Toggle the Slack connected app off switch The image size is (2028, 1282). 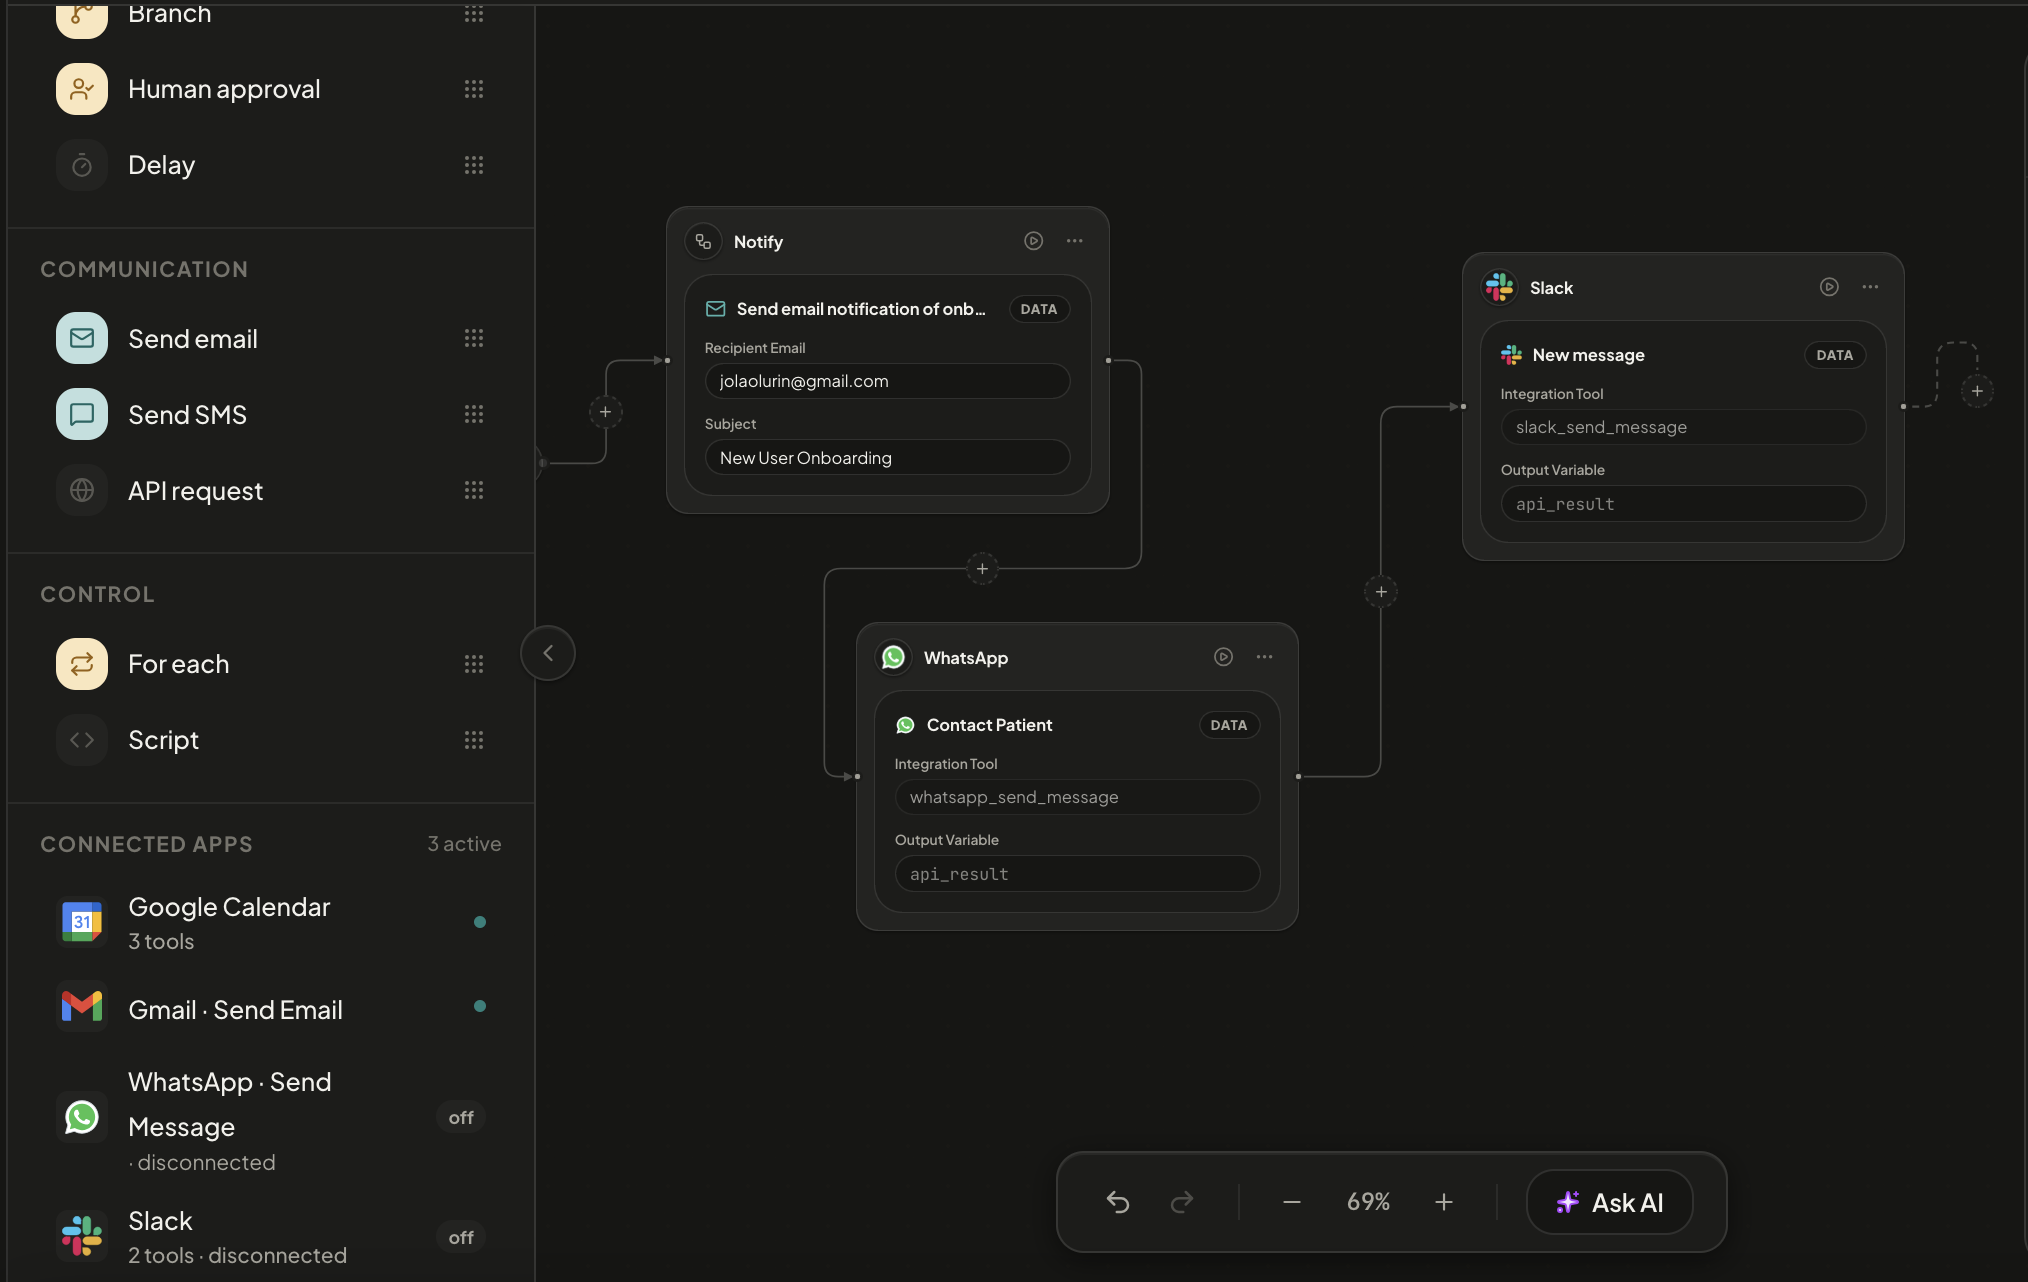click(461, 1237)
